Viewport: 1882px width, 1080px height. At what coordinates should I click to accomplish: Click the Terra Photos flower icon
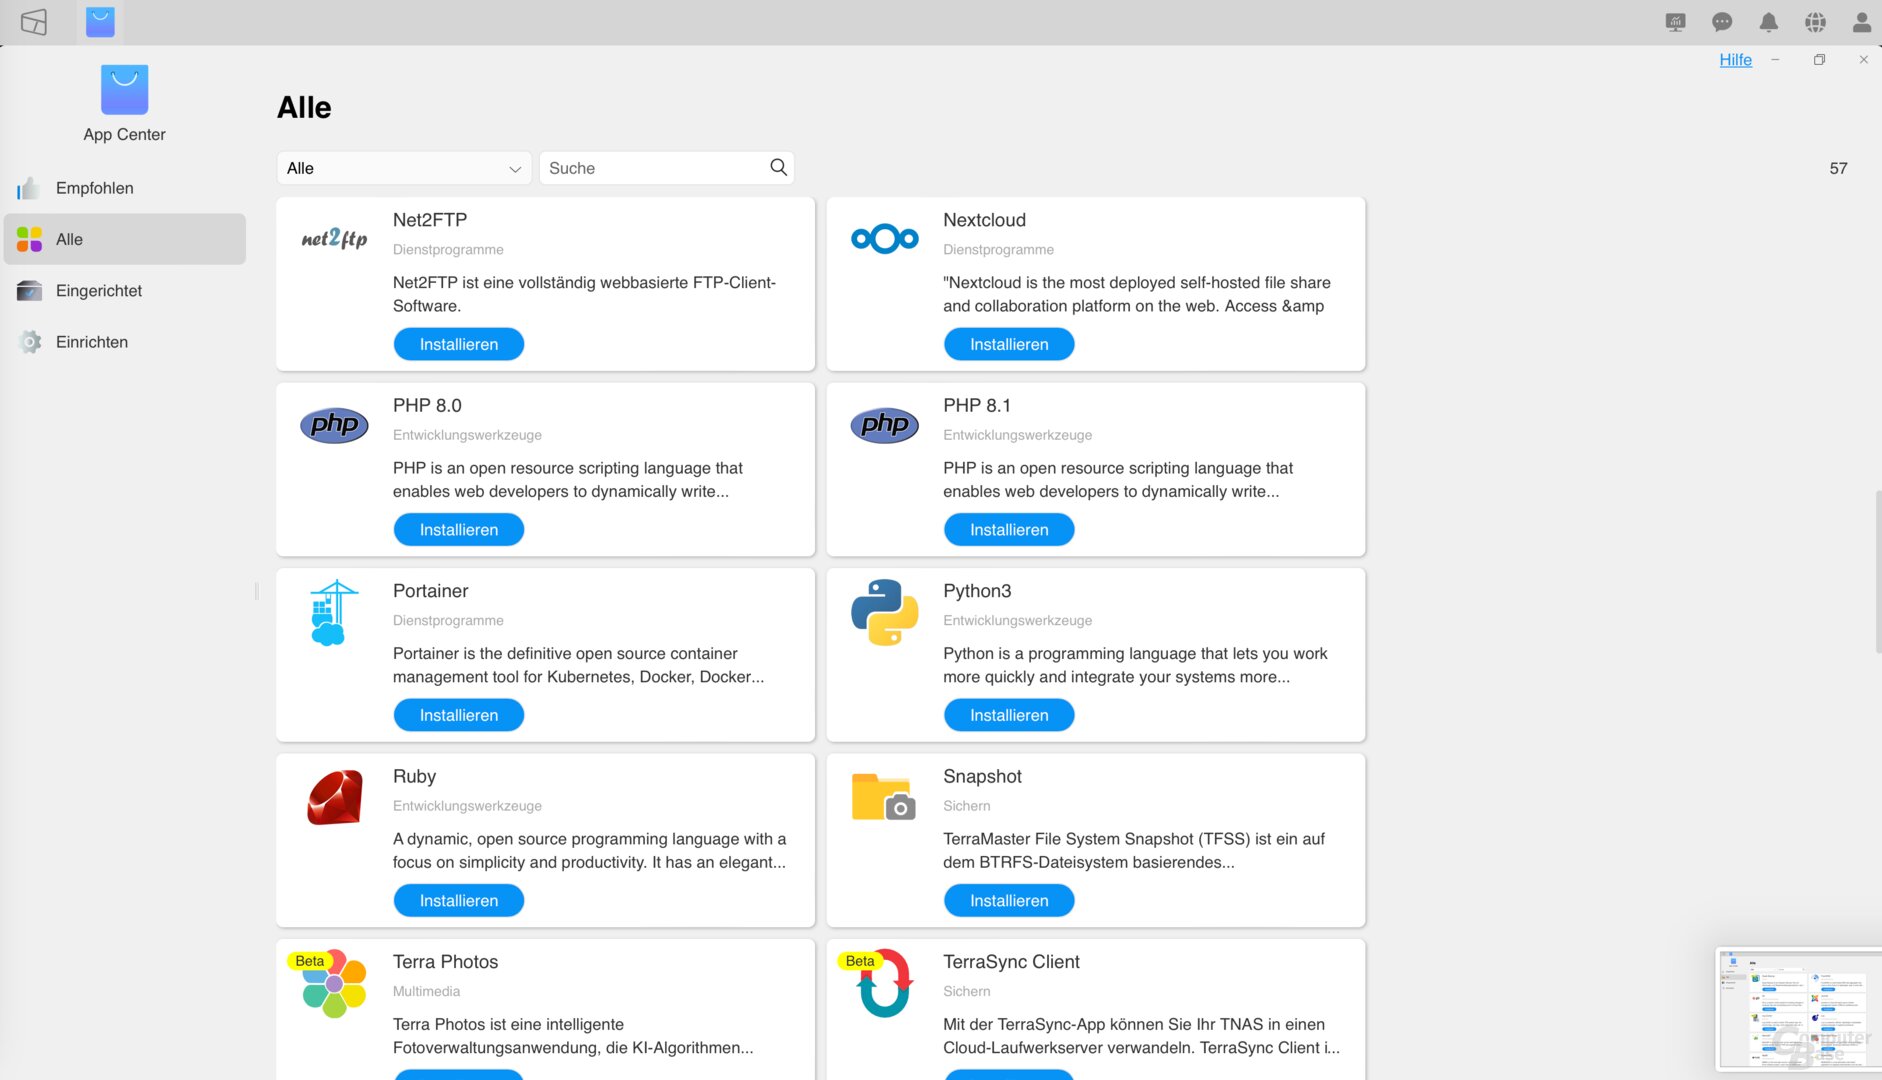click(x=334, y=984)
